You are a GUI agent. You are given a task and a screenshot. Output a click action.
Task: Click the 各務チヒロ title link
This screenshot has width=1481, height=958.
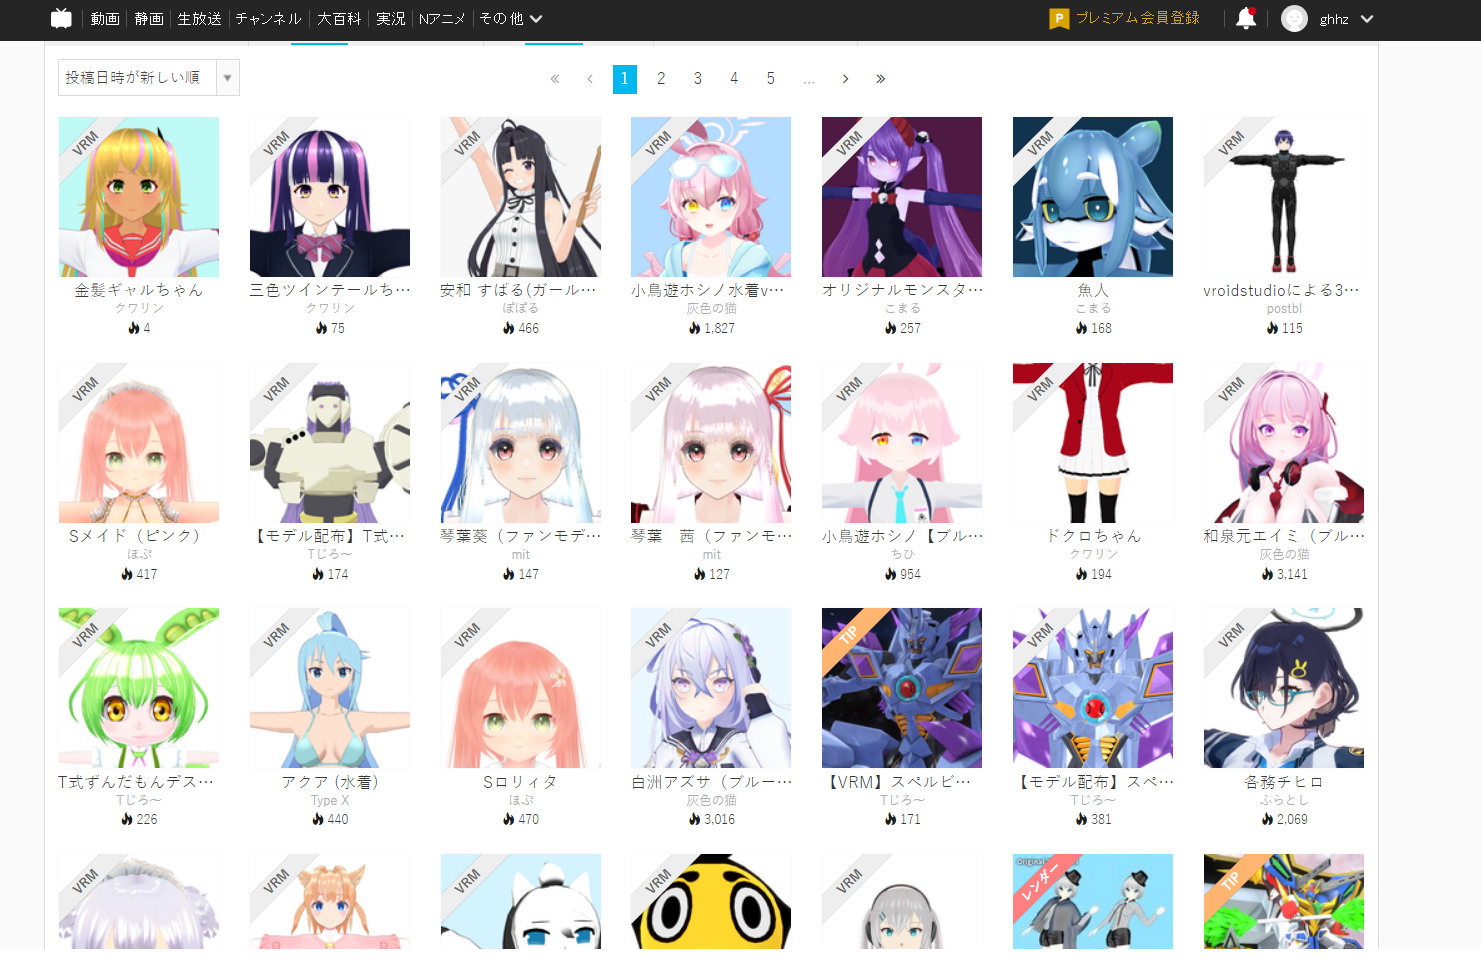point(1284,782)
